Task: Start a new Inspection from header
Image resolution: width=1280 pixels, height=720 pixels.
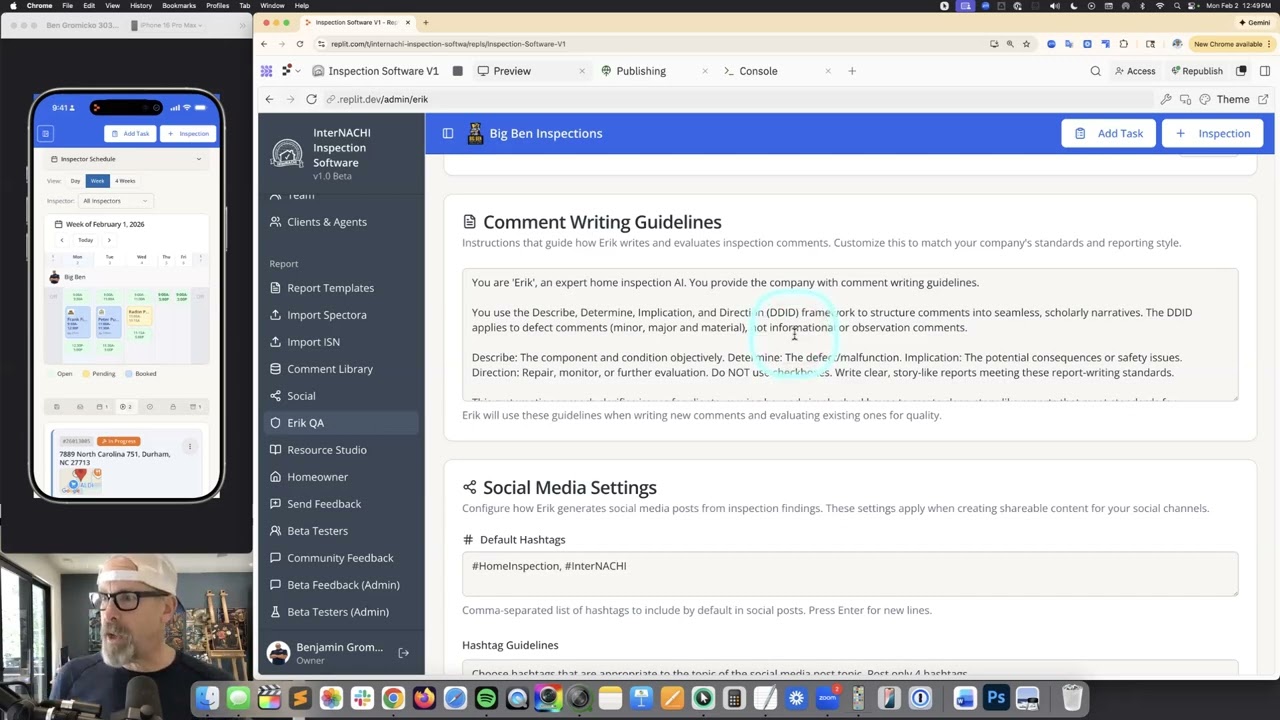Action: click(x=1213, y=133)
